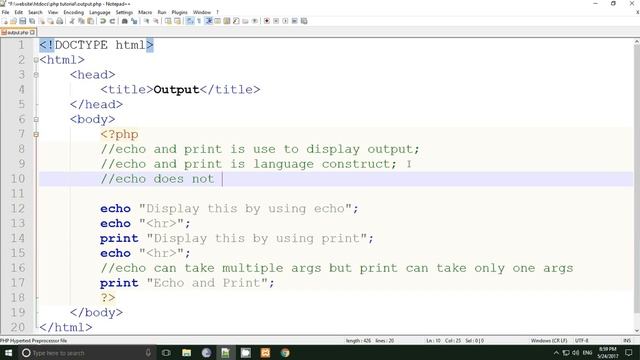Toggle synchronized horizontal scrolling
Viewport: 640px width, 360px height.
(177, 21)
